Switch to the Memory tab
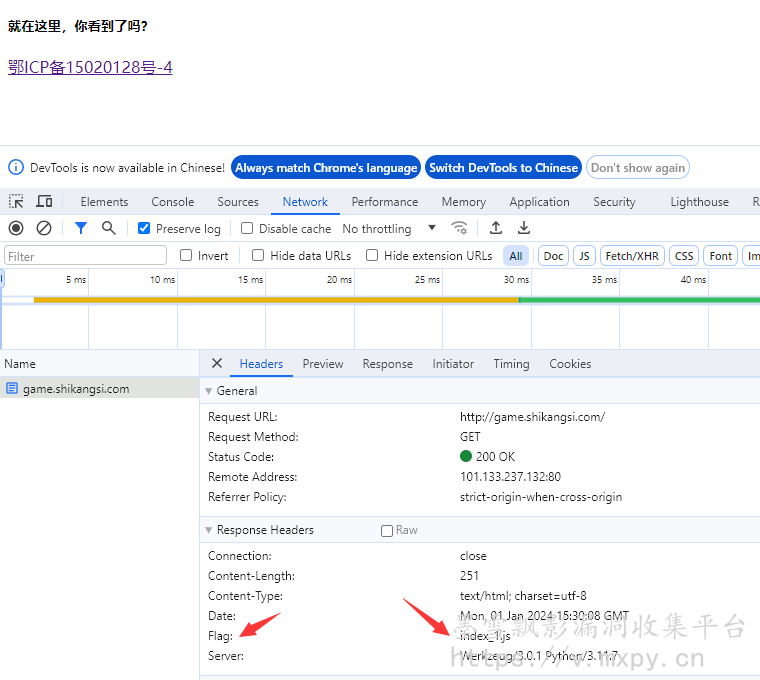The width and height of the screenshot is (760, 680). (464, 202)
